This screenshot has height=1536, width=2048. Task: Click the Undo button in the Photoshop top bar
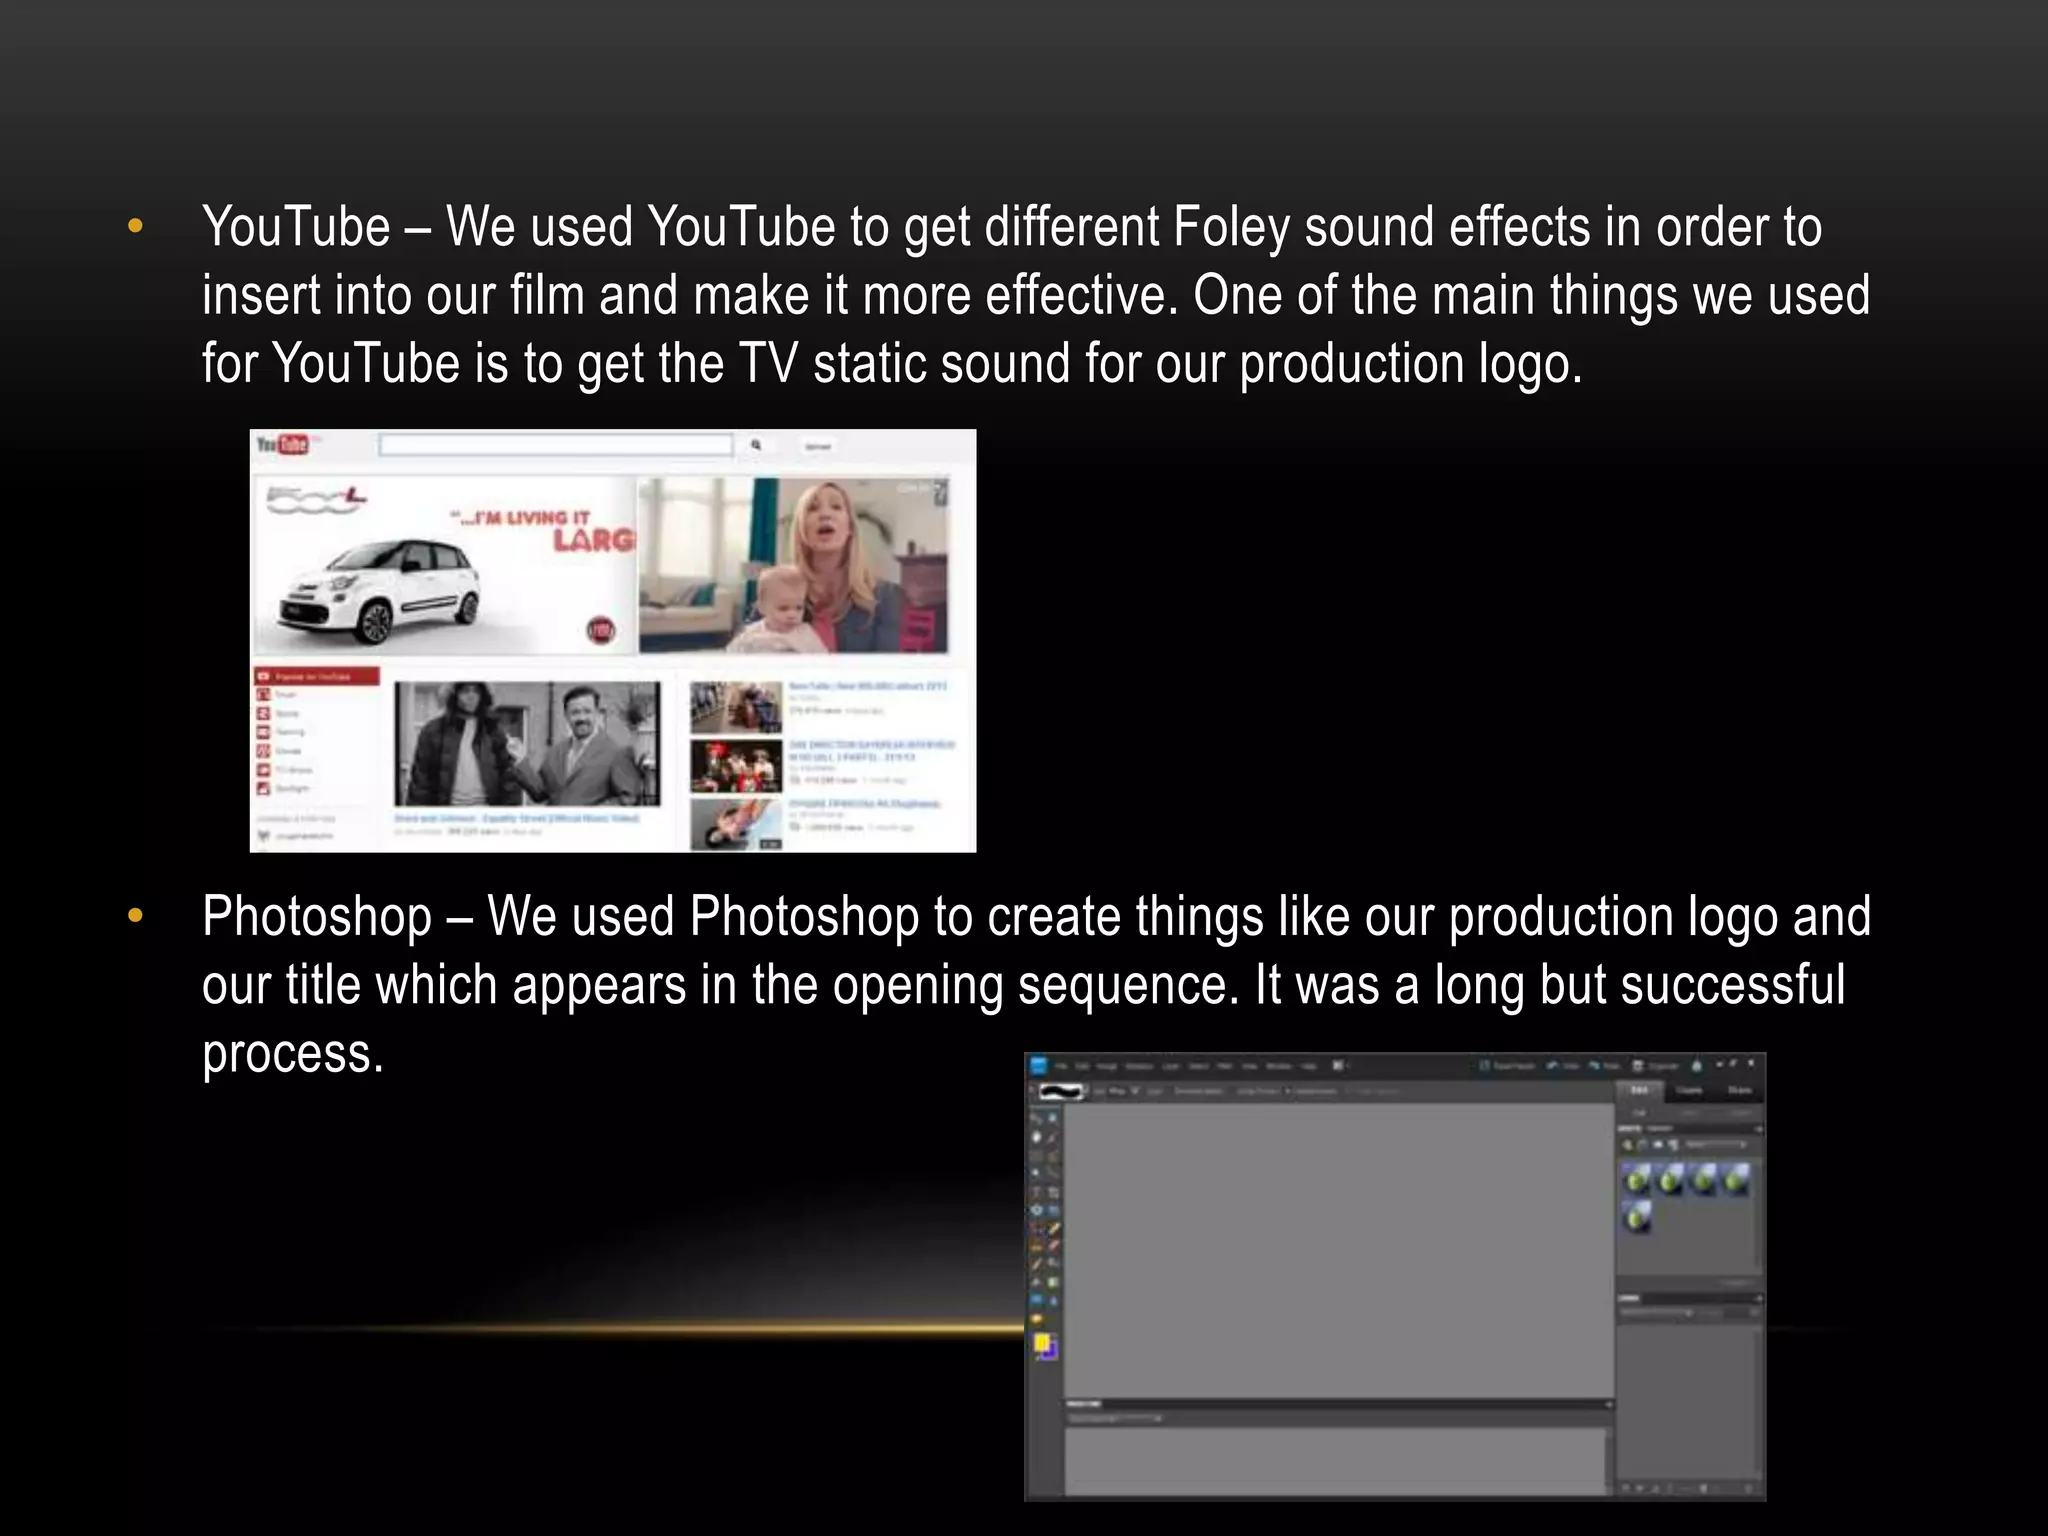tap(1562, 1066)
